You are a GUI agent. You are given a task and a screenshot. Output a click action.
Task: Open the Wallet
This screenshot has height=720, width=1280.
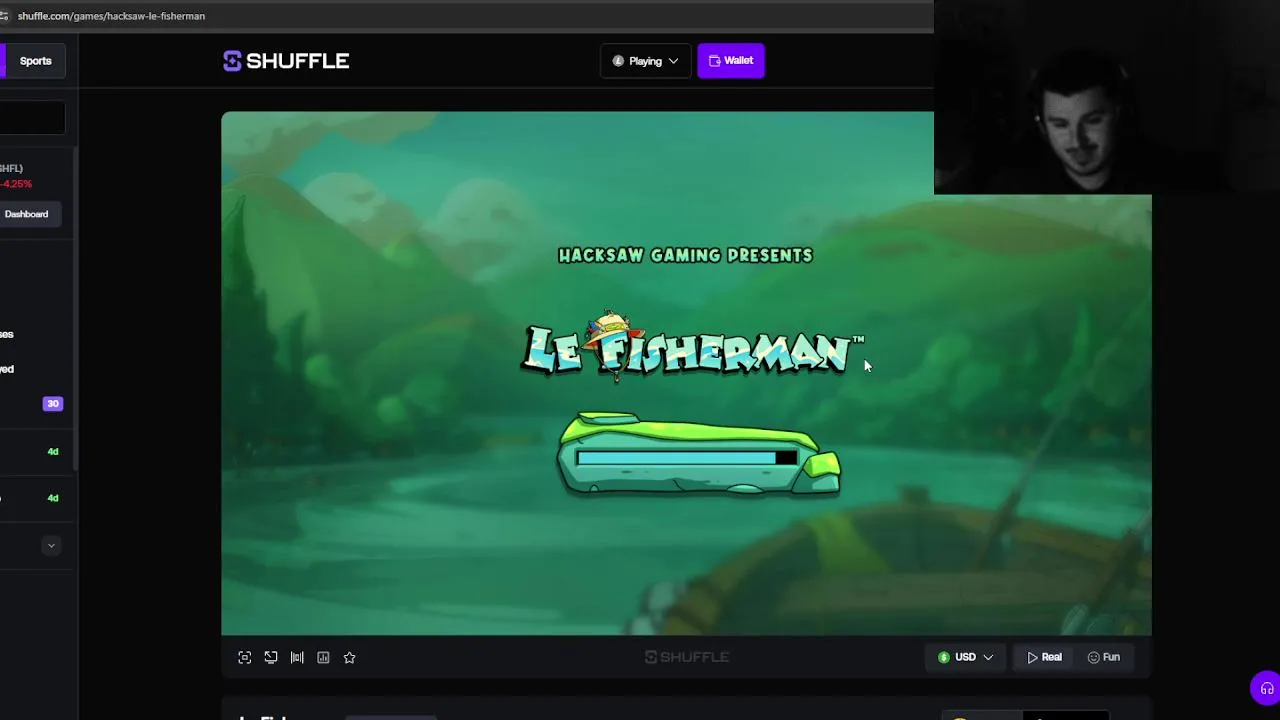[x=731, y=61]
